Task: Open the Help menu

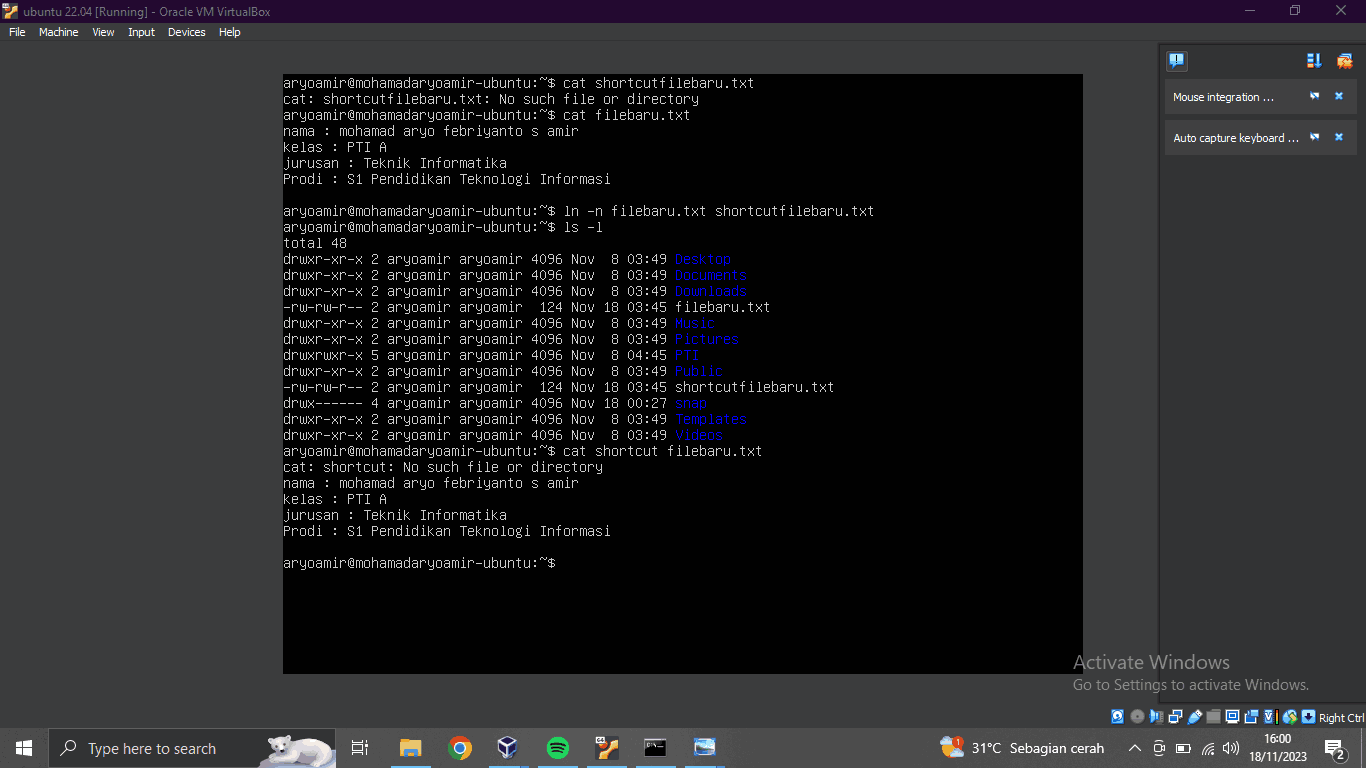Action: [229, 32]
